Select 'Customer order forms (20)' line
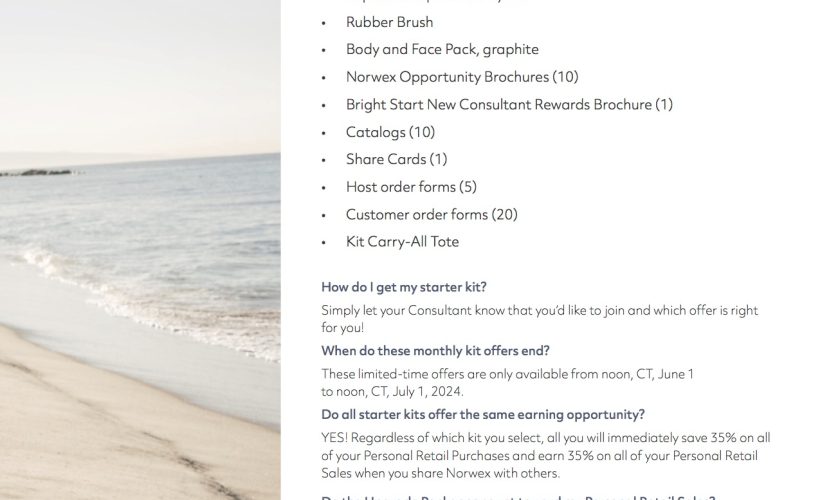 pyautogui.click(x=431, y=214)
